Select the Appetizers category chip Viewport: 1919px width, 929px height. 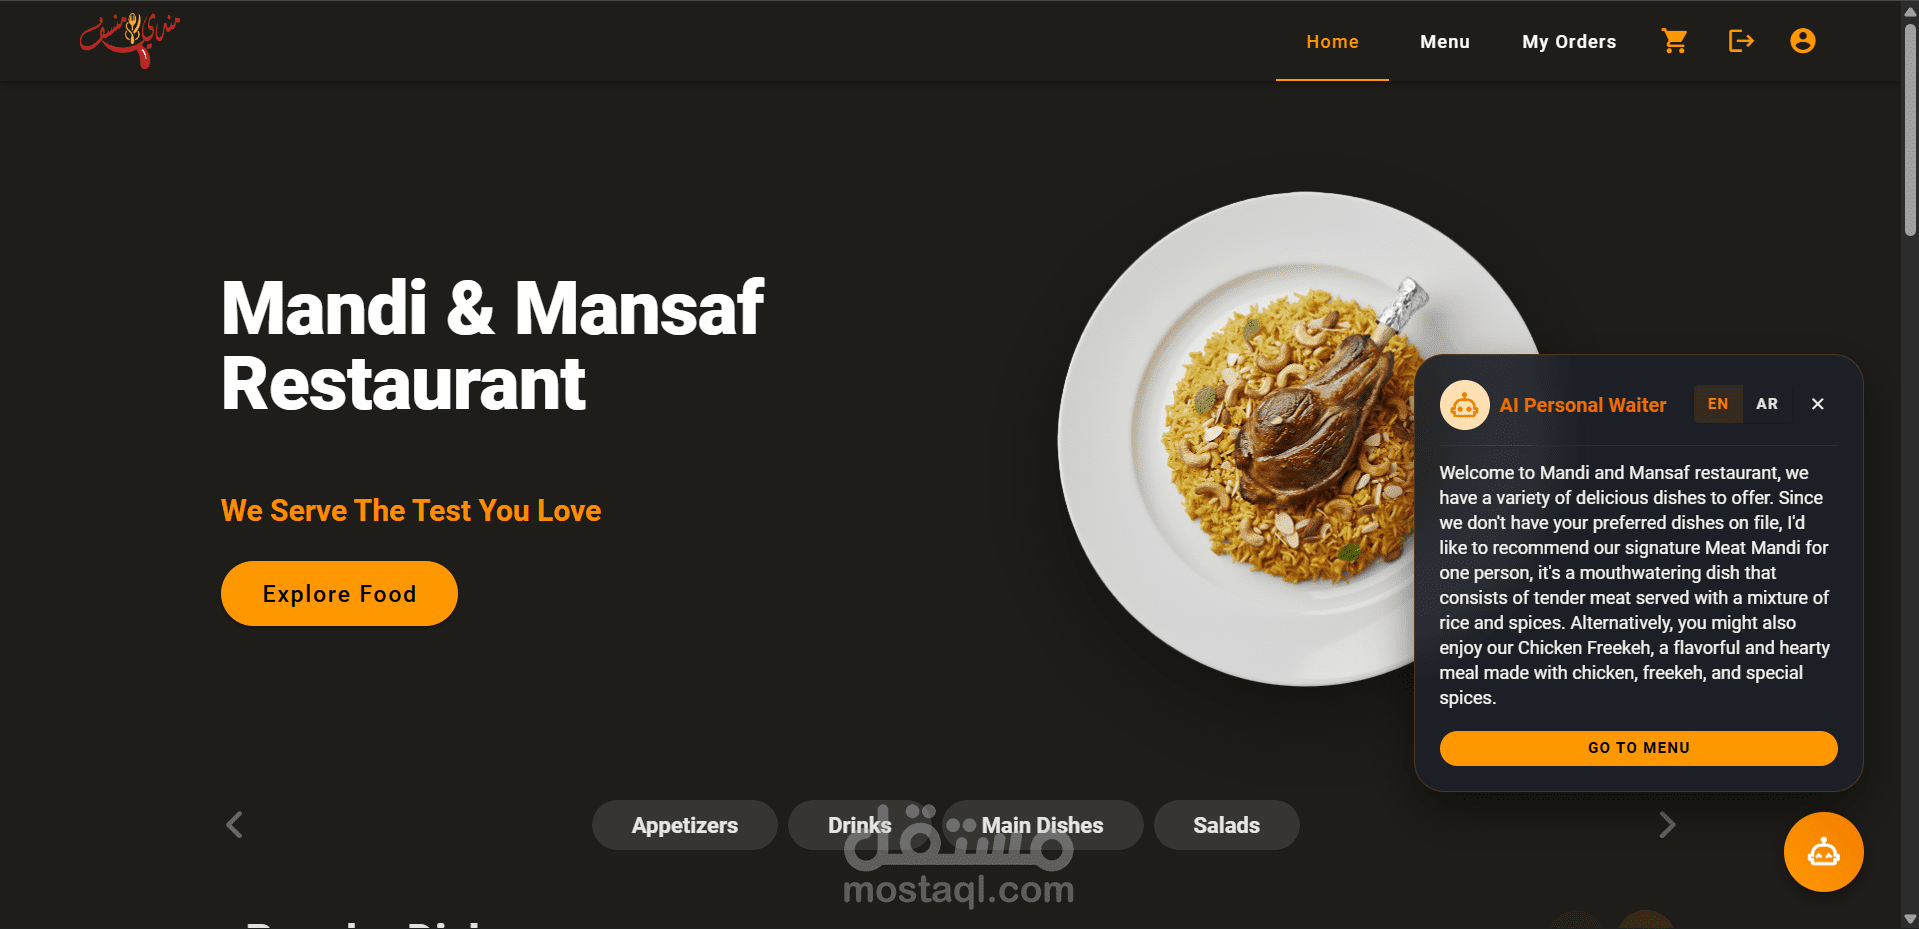[684, 825]
